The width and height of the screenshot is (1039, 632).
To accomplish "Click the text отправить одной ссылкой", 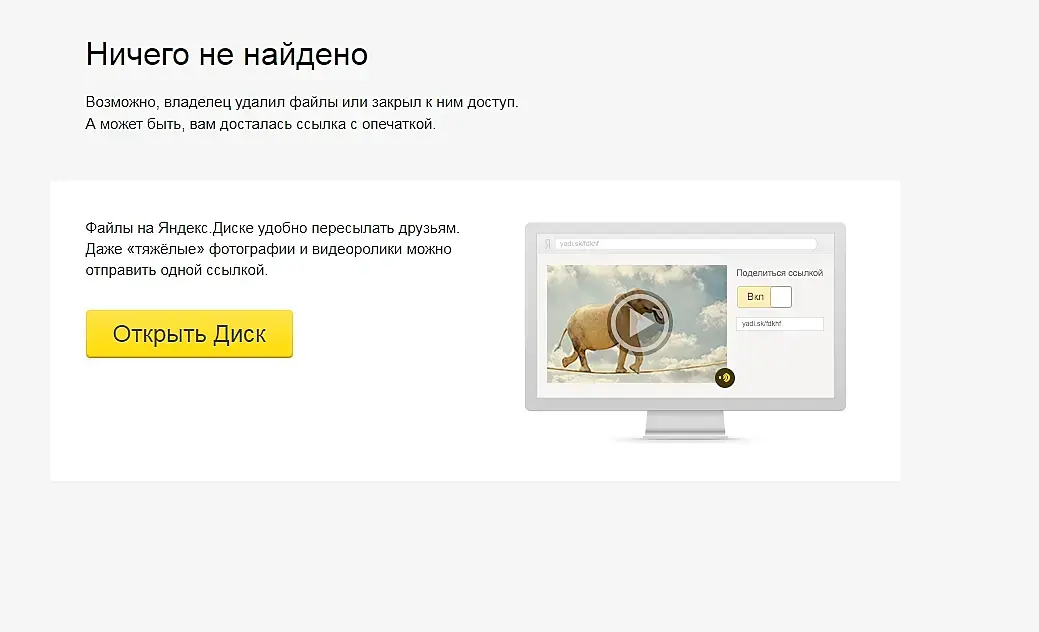I will (x=176, y=270).
